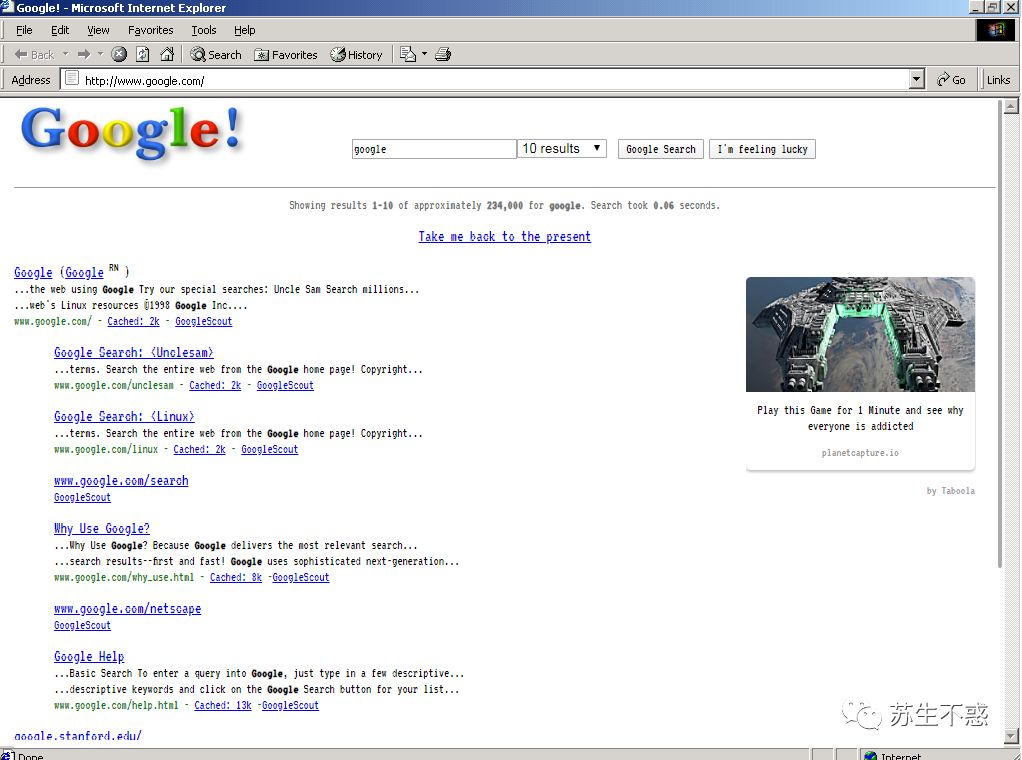
Task: Click the Print toolbar icon
Action: tap(443, 55)
